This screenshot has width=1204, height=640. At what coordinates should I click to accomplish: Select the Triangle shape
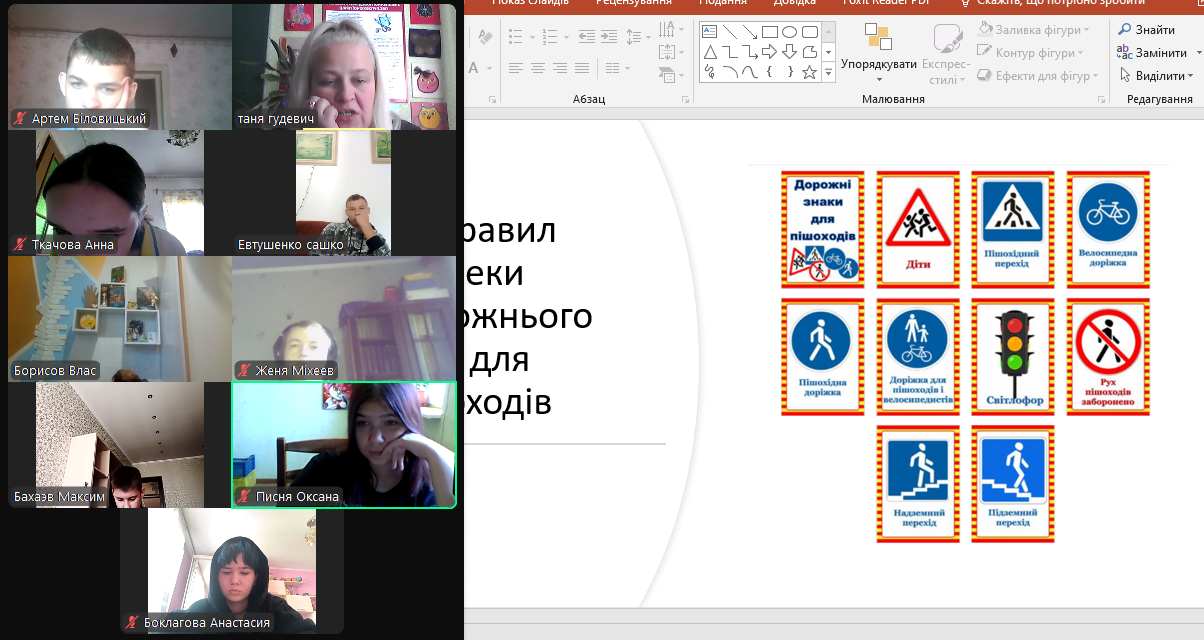tap(710, 52)
